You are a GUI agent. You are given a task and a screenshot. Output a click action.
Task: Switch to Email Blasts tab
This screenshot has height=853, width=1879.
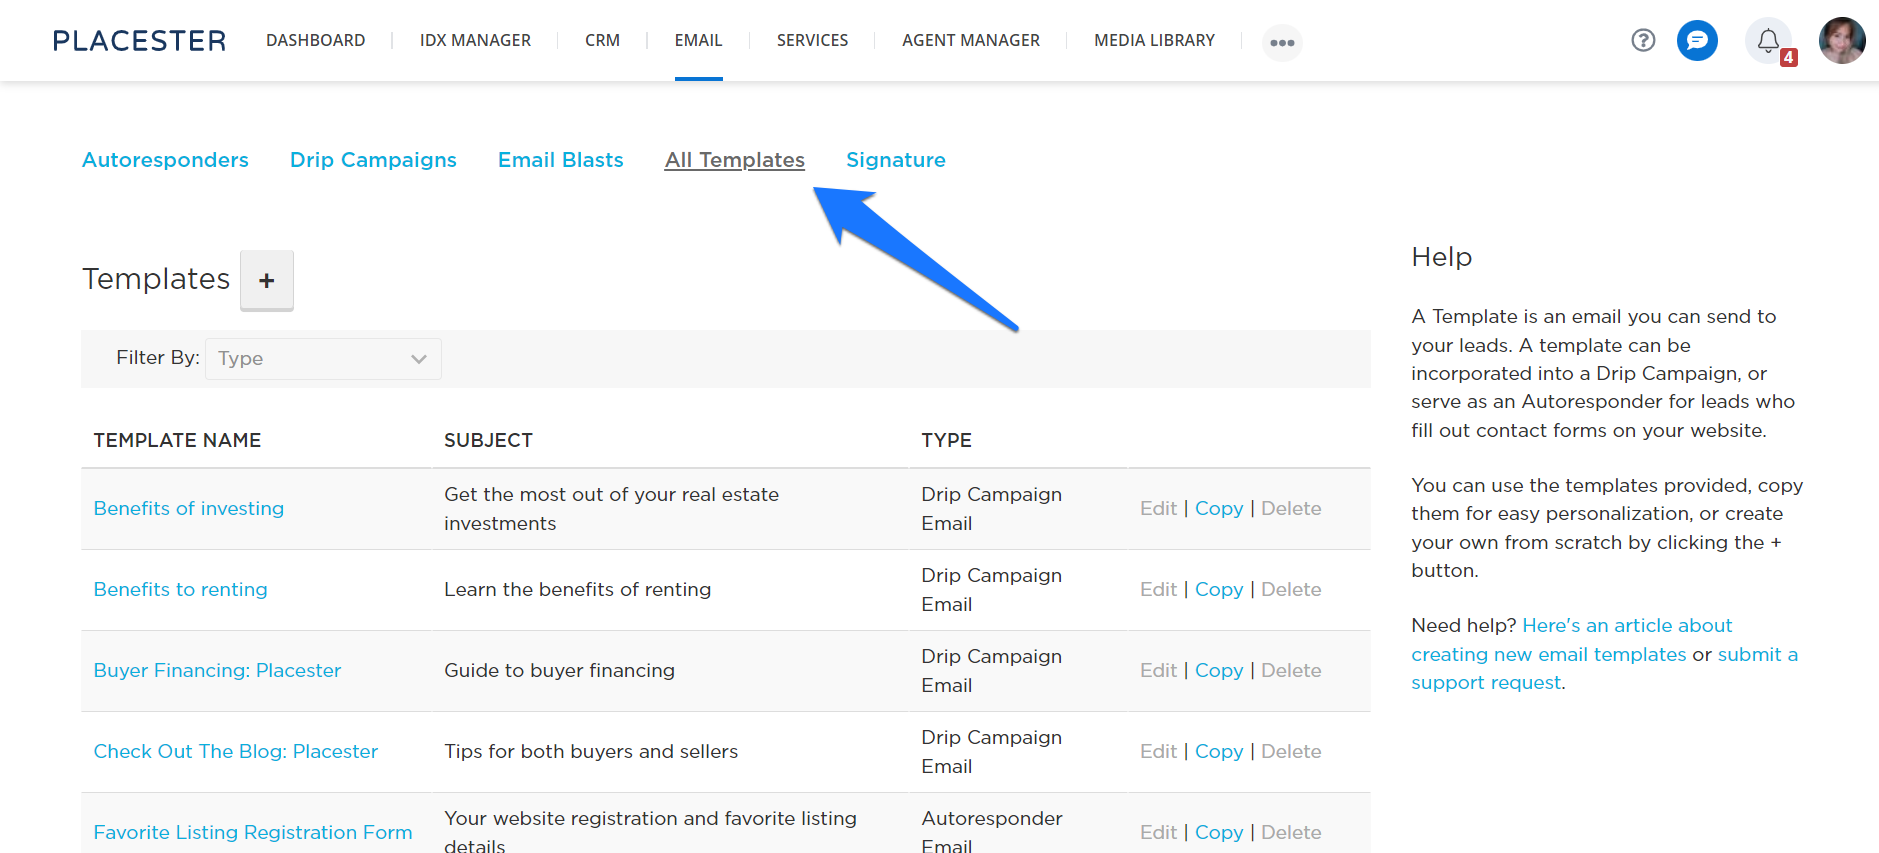[x=561, y=160]
